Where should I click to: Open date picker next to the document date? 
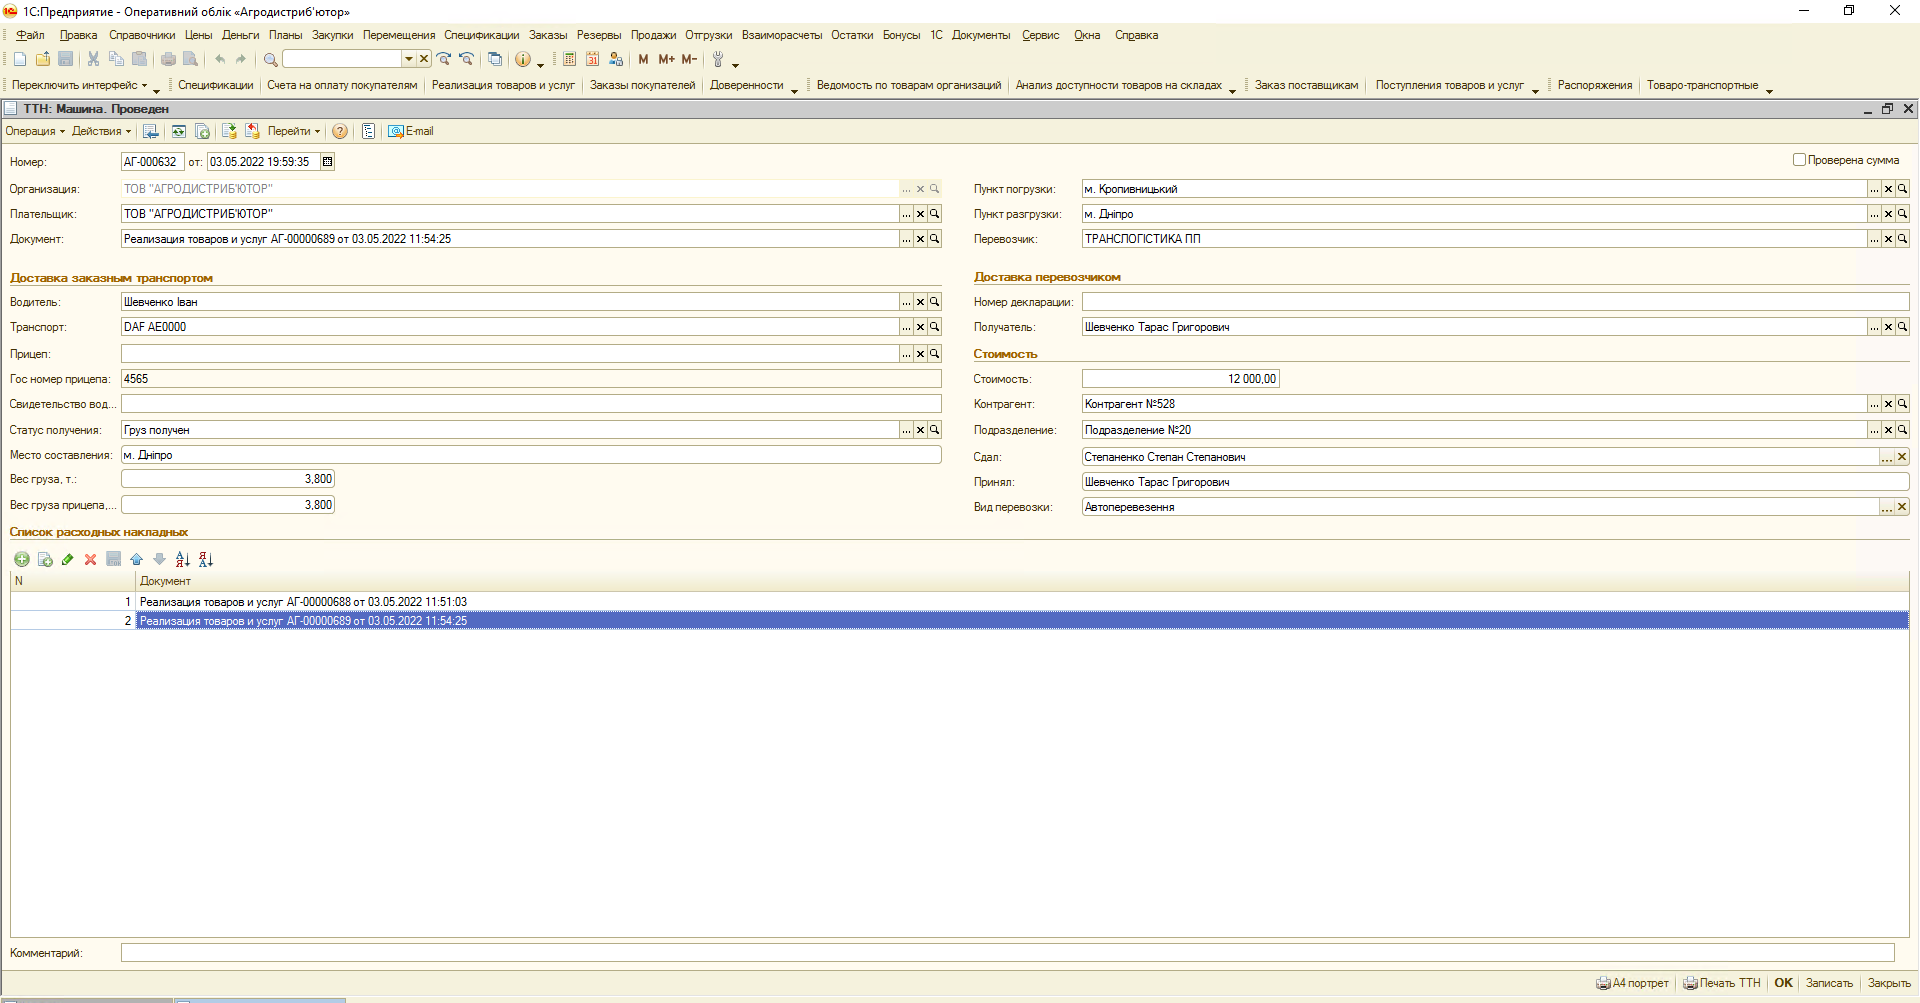click(x=327, y=162)
